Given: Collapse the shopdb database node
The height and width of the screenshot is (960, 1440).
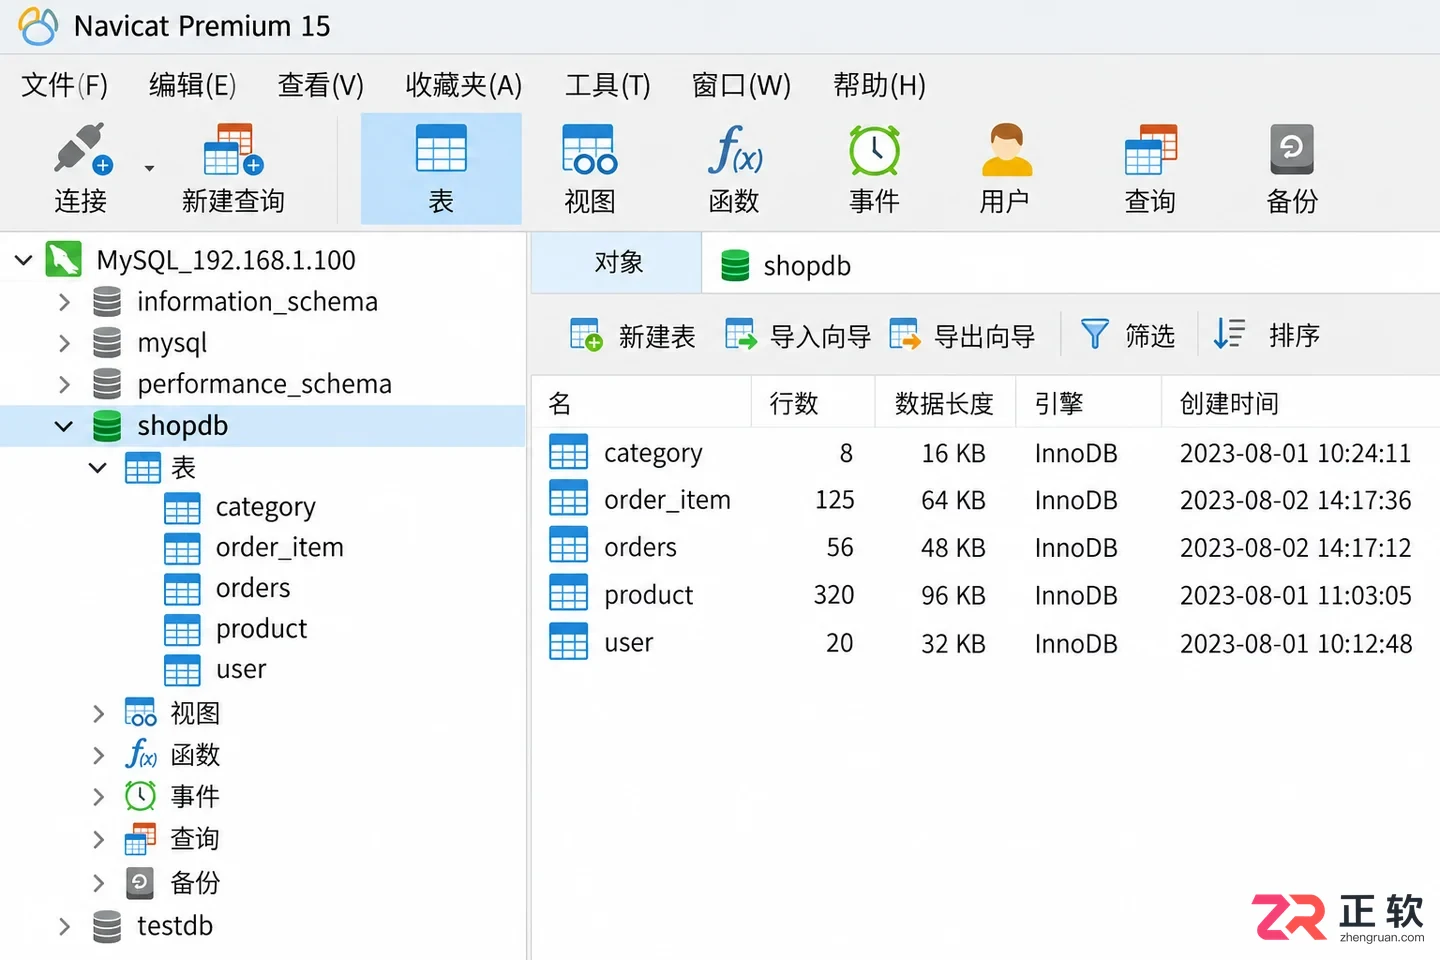Looking at the screenshot, I should [x=64, y=427].
